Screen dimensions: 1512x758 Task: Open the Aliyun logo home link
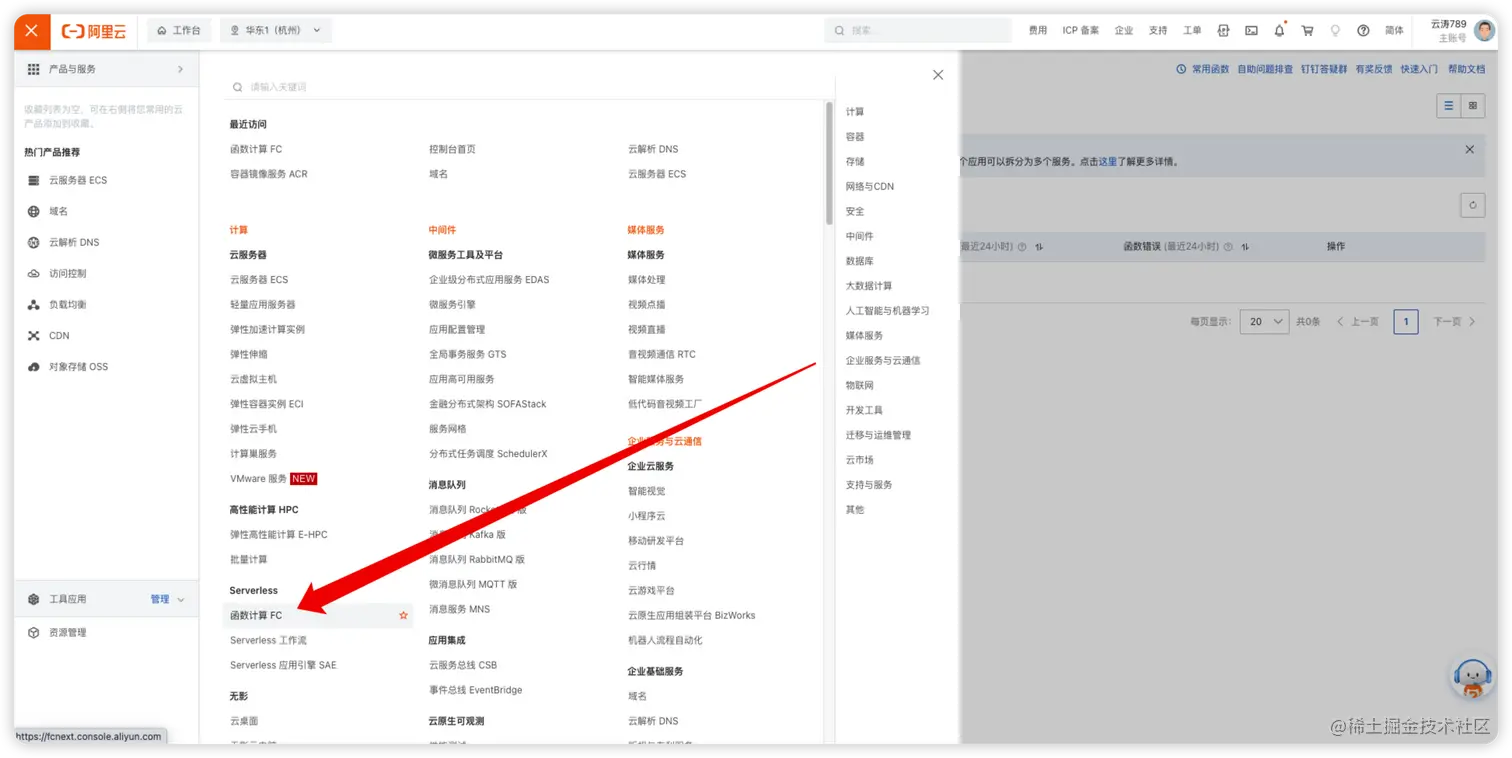pos(94,31)
